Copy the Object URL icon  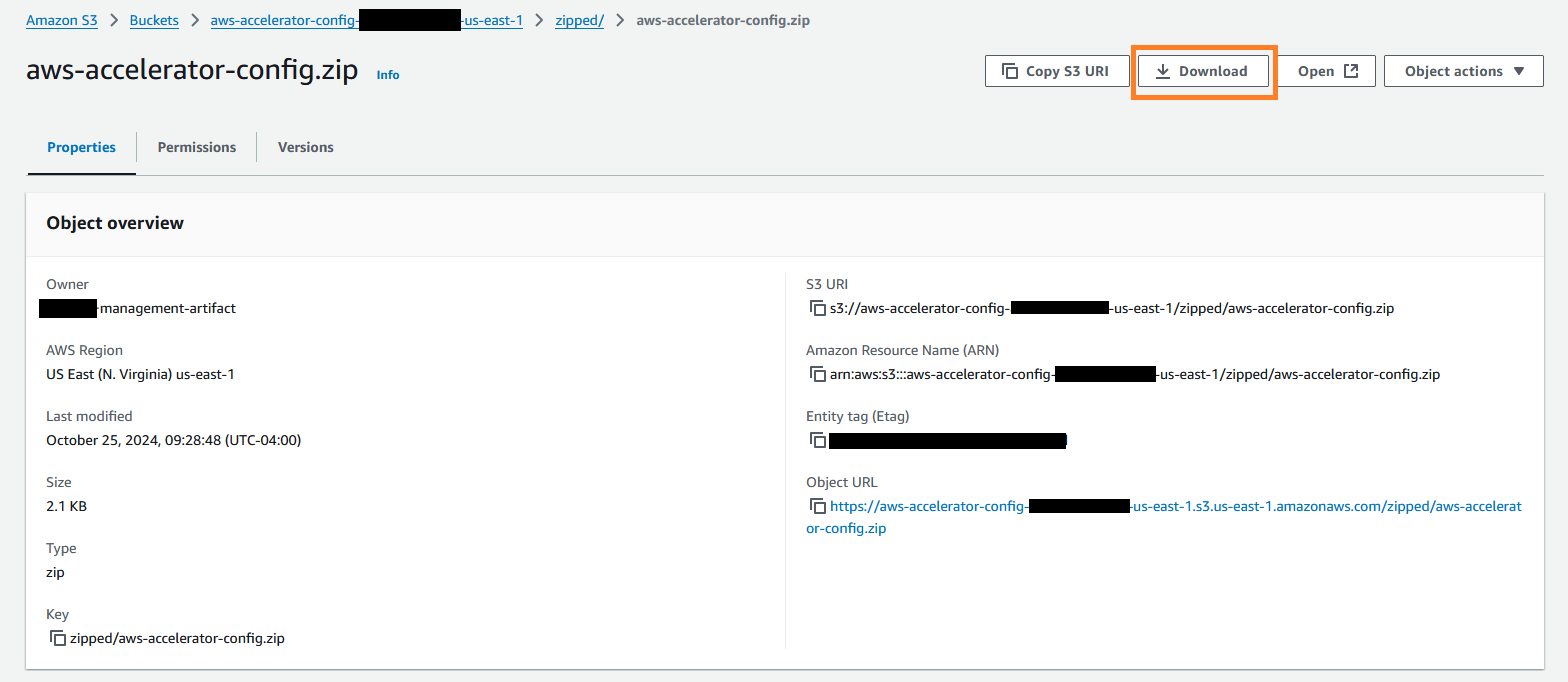[x=818, y=506]
